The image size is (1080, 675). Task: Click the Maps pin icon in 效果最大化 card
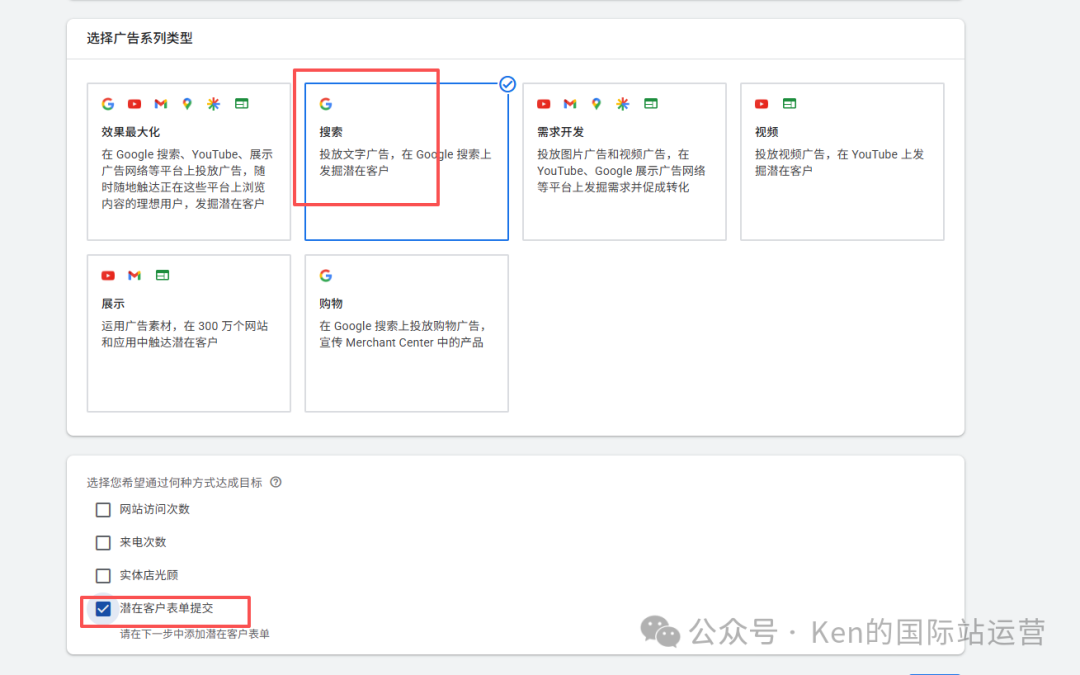click(187, 104)
